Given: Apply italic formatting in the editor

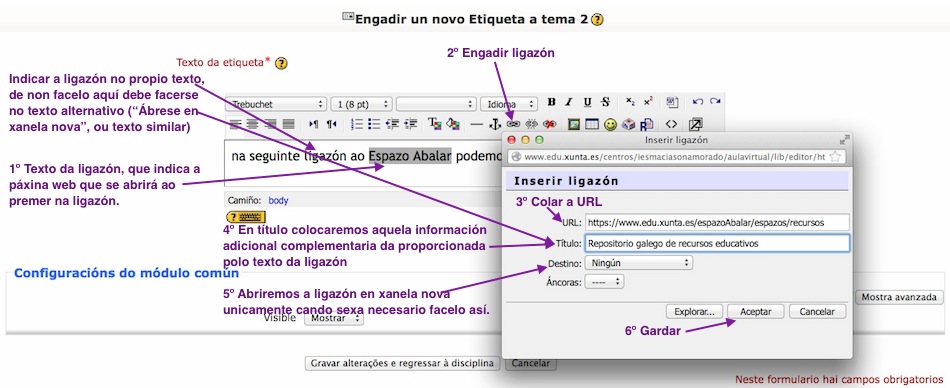Looking at the screenshot, I should click(569, 102).
